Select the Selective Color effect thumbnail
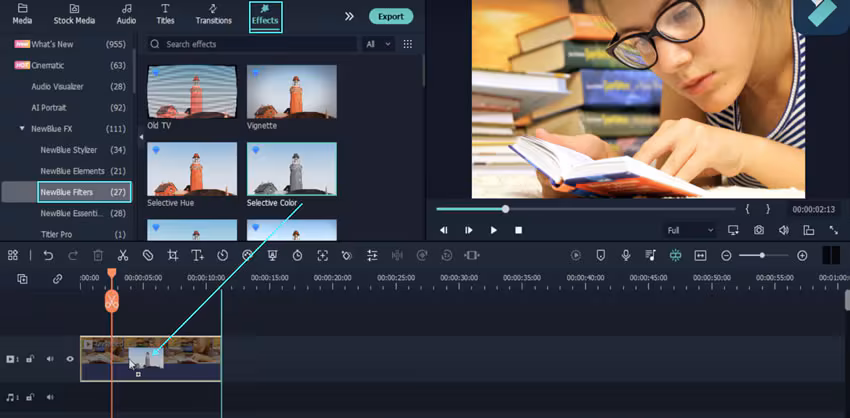The height and width of the screenshot is (418, 850). [x=292, y=169]
